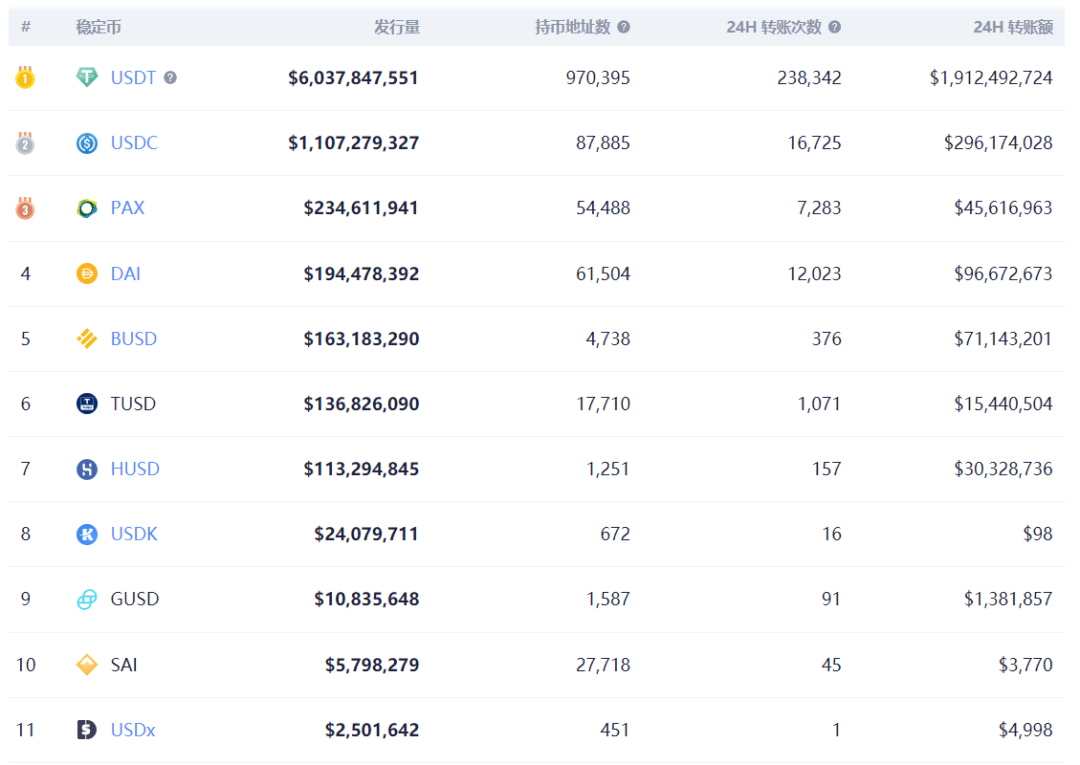
Task: Click the 发行量 column header
Action: (397, 27)
